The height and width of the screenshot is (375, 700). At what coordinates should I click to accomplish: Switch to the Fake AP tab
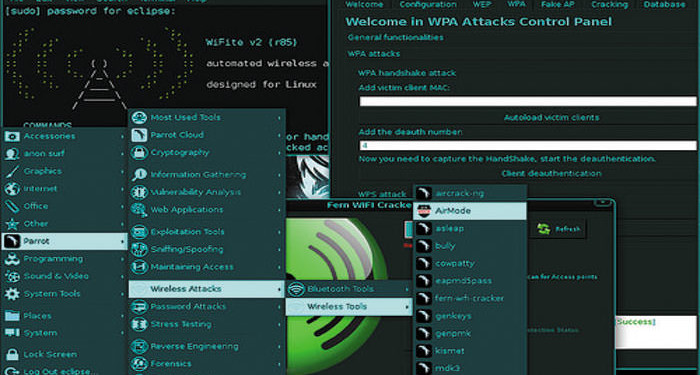pos(558,4)
